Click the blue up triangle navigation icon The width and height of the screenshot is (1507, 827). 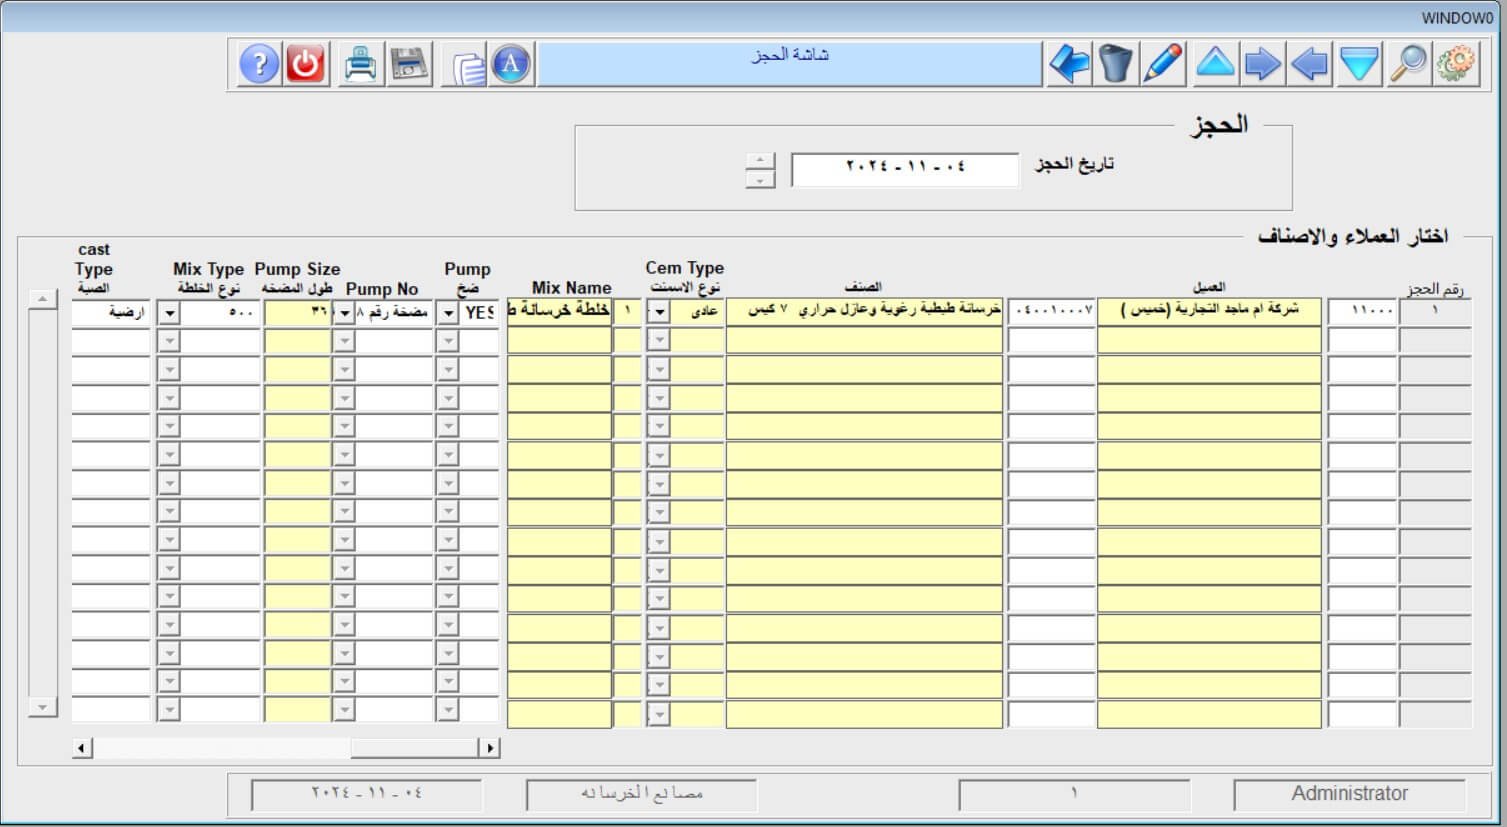(x=1214, y=65)
